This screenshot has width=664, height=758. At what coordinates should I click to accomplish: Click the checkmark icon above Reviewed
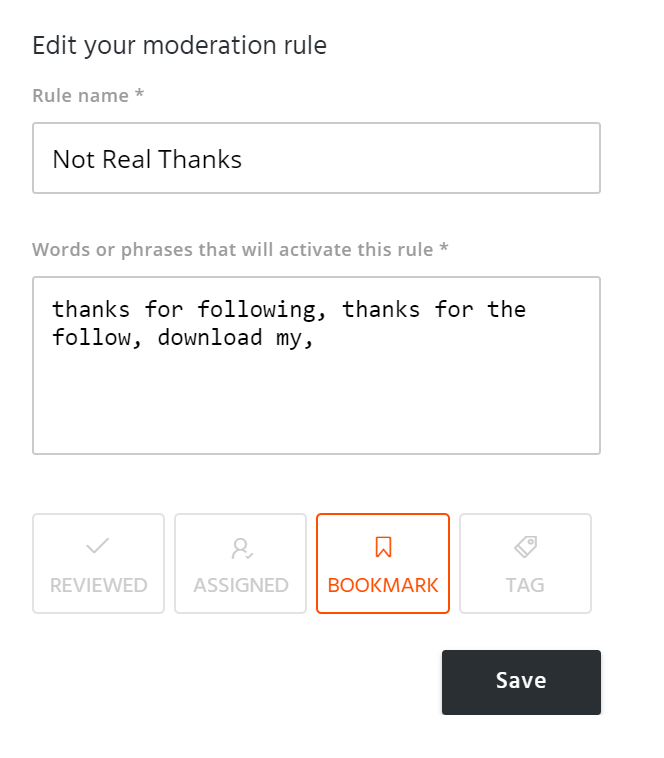(98, 546)
